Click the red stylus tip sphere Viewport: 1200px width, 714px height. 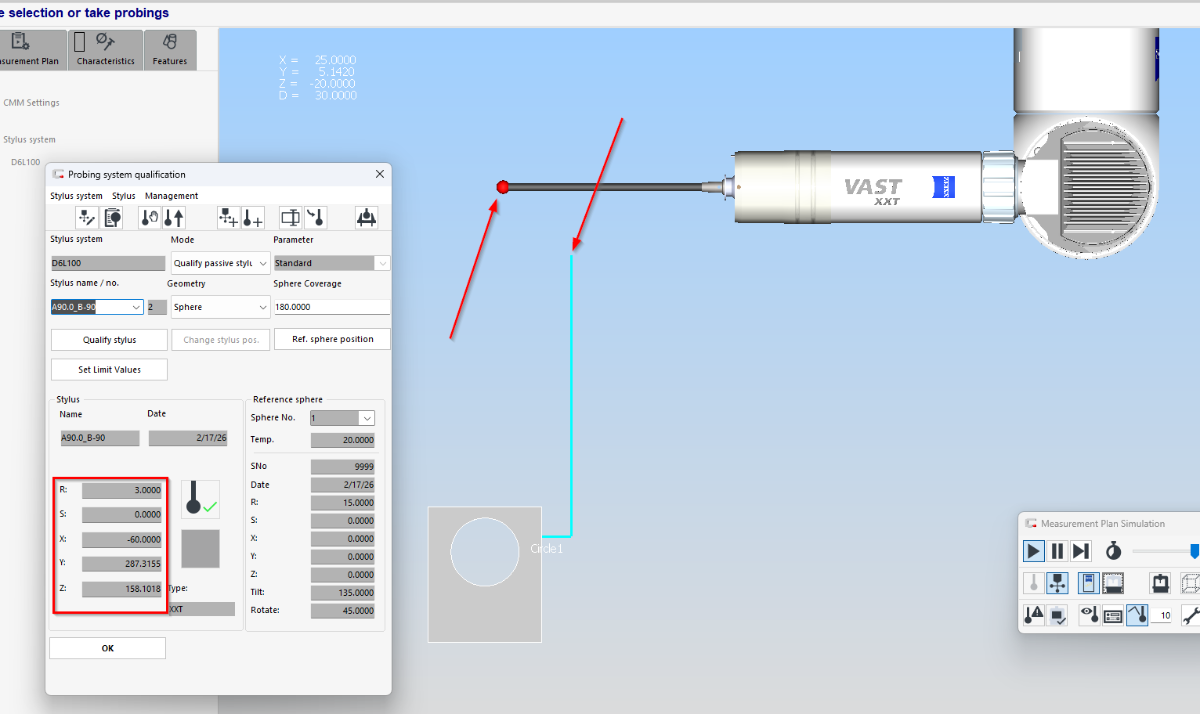[503, 187]
